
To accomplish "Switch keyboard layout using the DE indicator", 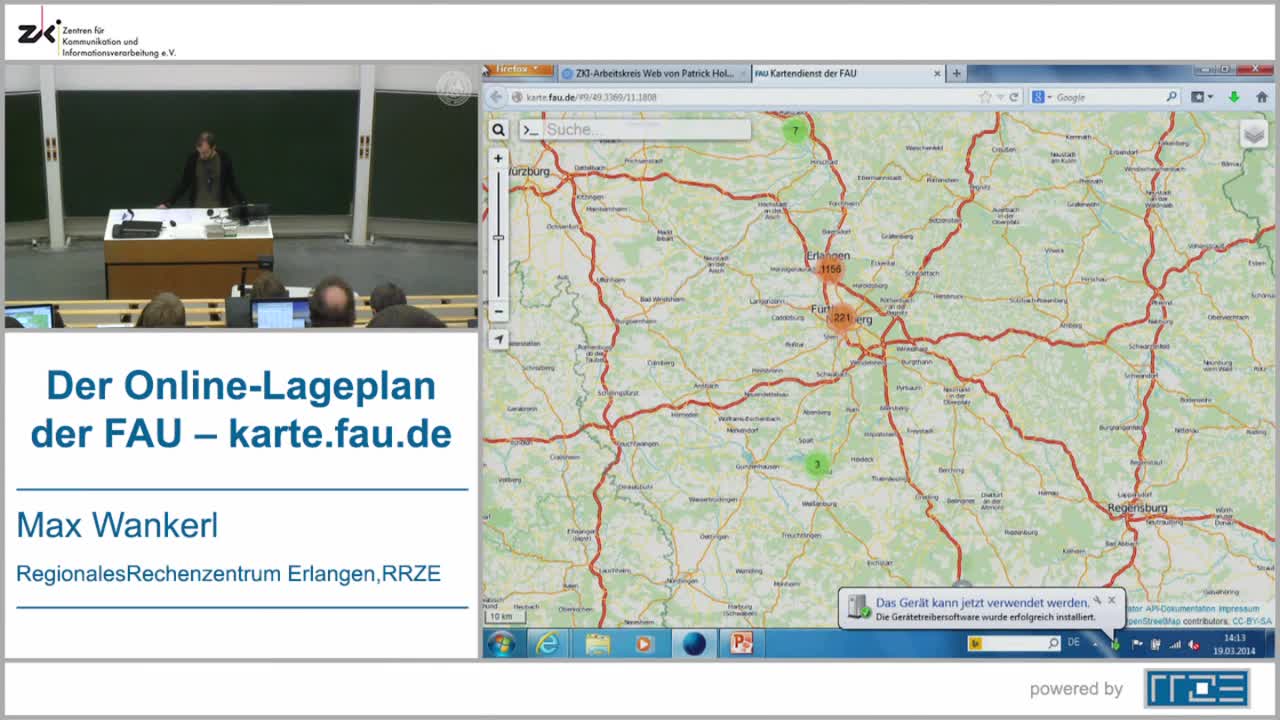I will (1075, 643).
